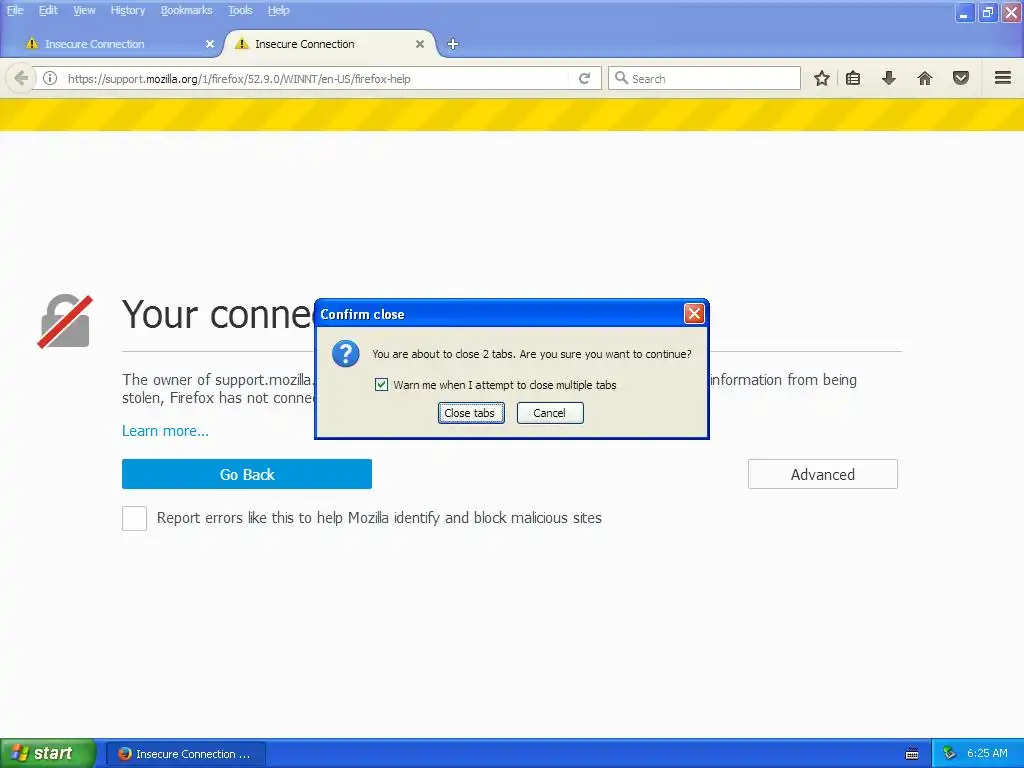Viewport: 1024px width, 768px height.
Task: Click the Windows start button
Action: [47, 754]
